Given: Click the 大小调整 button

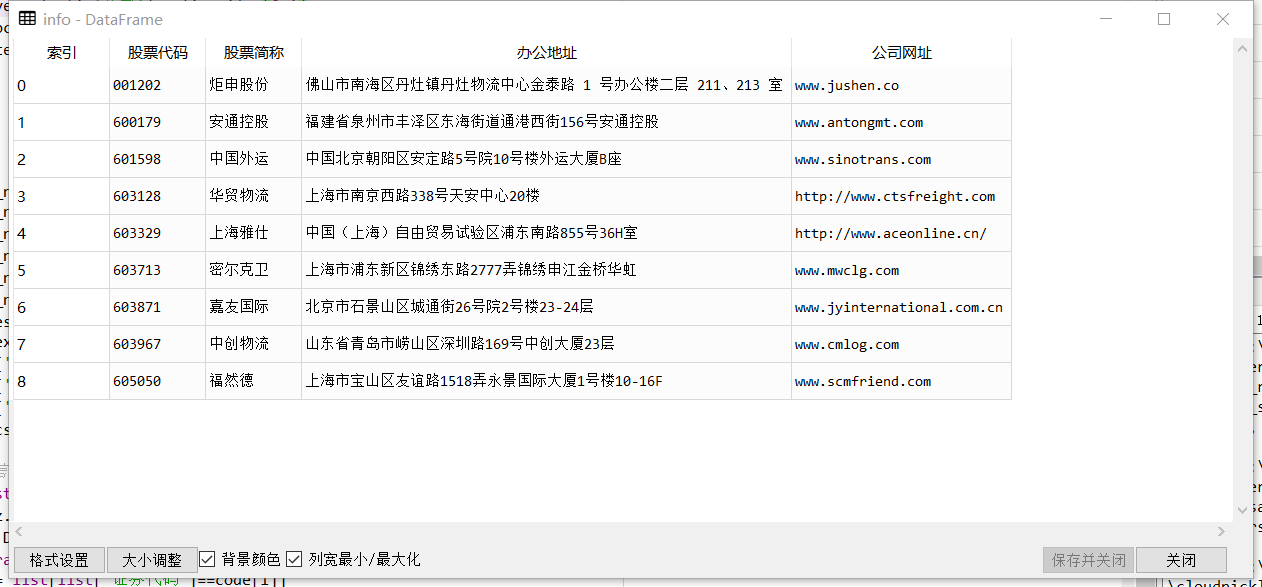Looking at the screenshot, I should 152,560.
